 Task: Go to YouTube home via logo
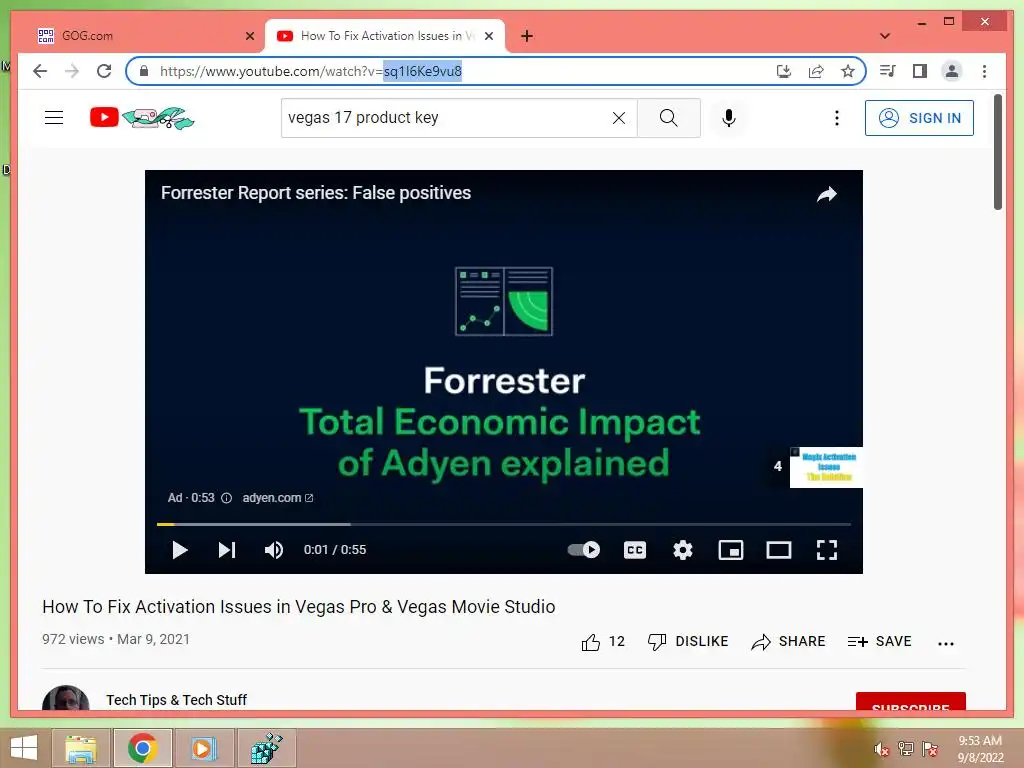pos(142,118)
